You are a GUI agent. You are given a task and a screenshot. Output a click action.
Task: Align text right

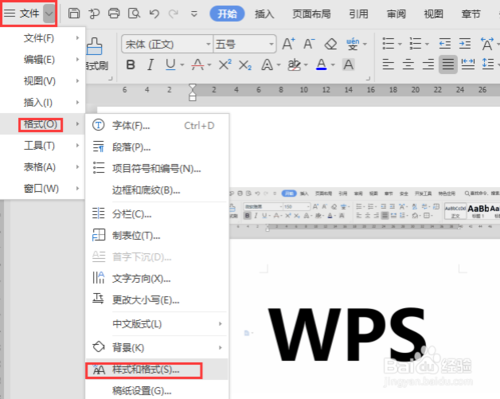pos(428,64)
